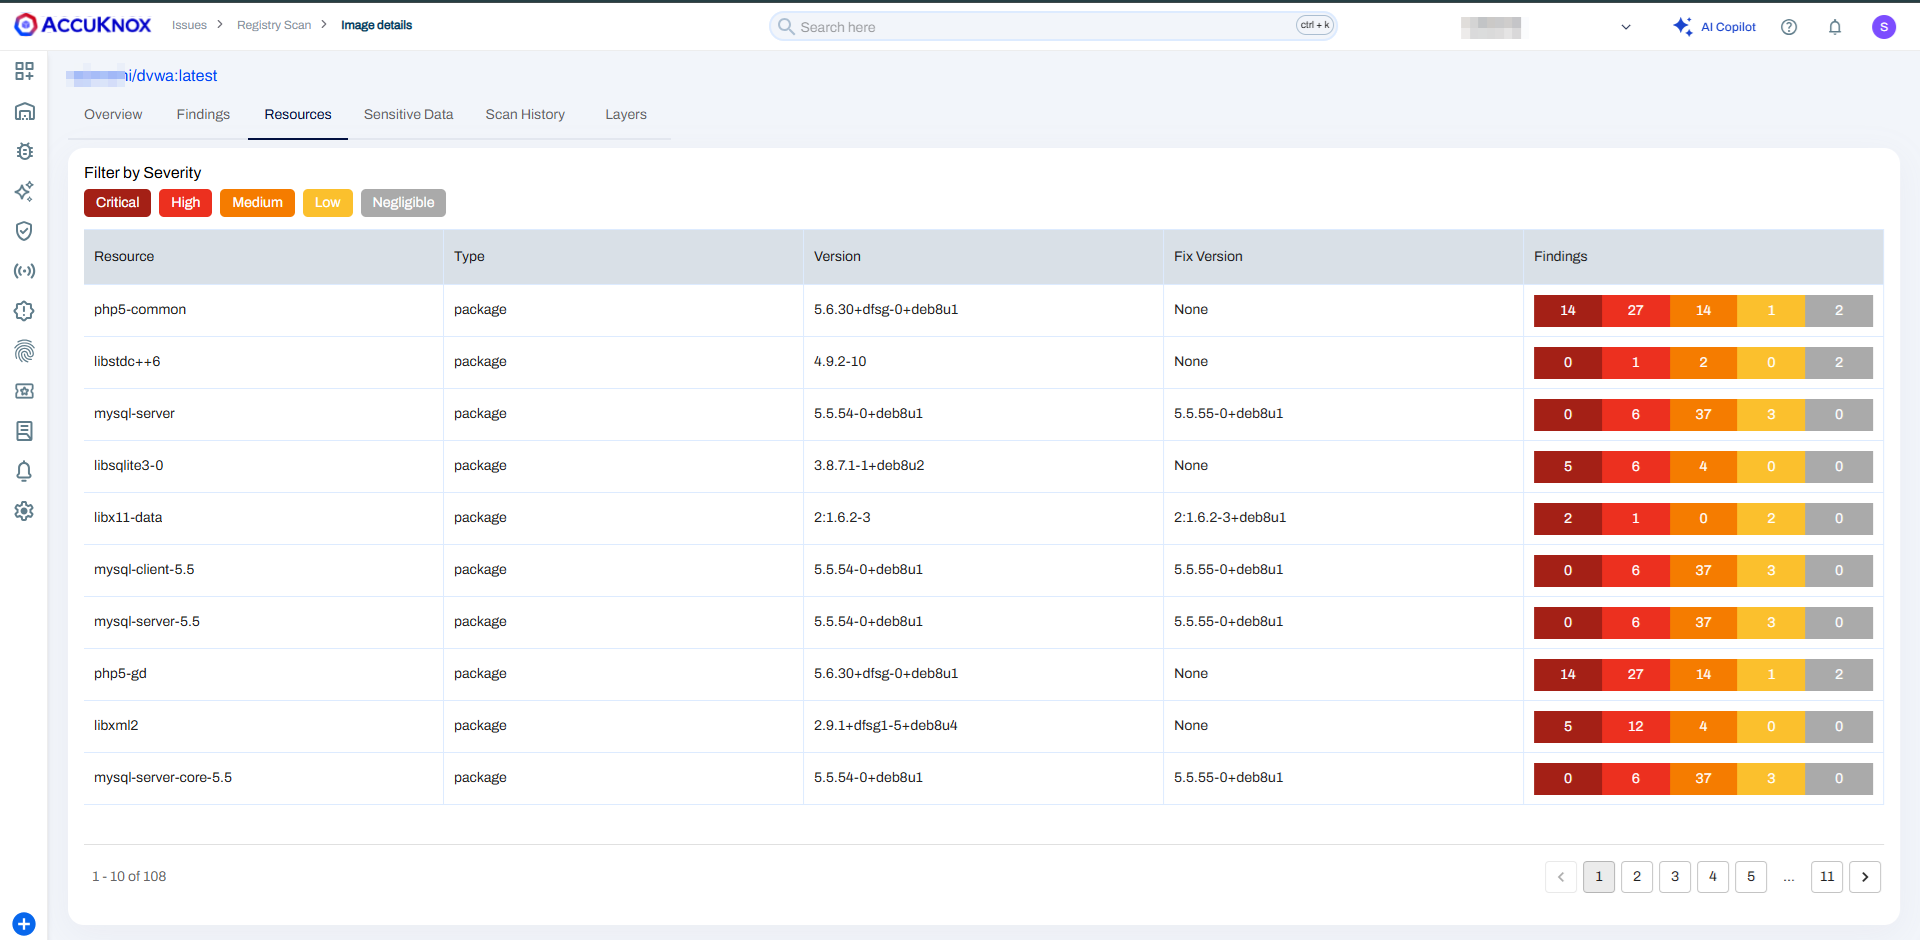Disable the Negligible severity filter
Viewport: 1920px width, 940px height.
click(x=403, y=203)
